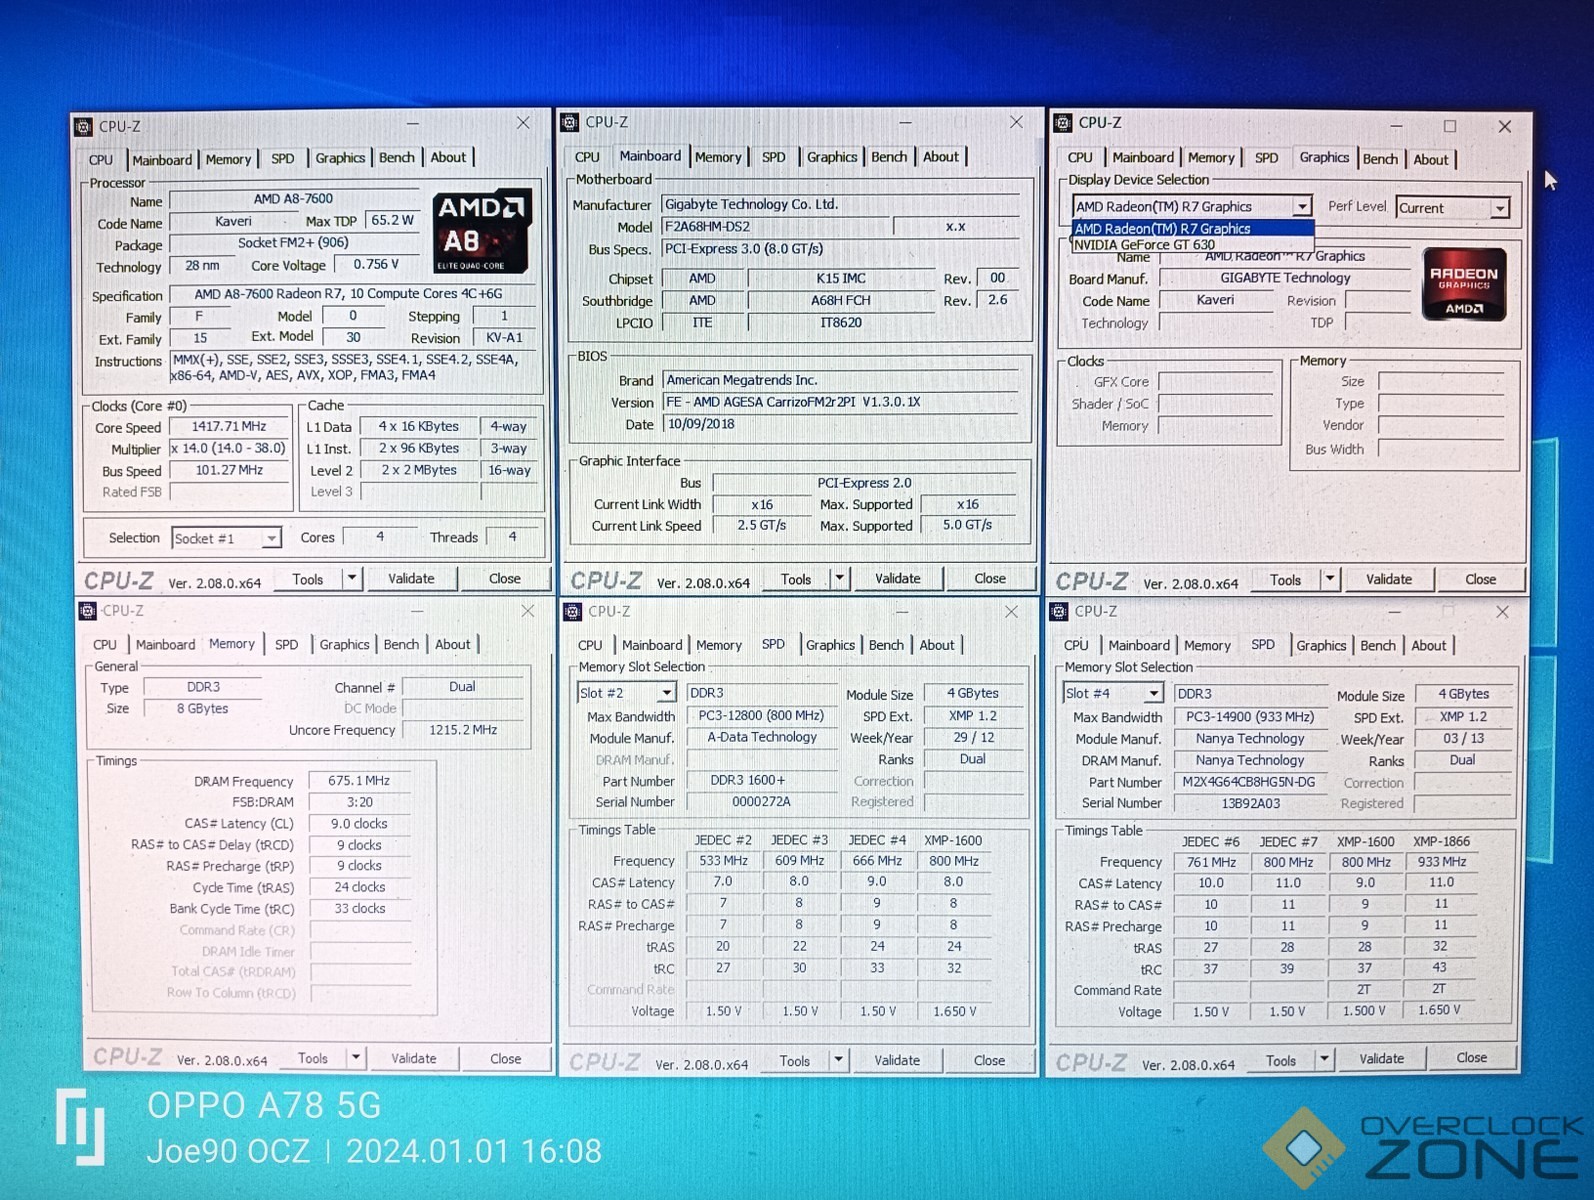This screenshot has width=1594, height=1200.
Task: Click the CPU-Z app icon in CPU window title bar
Action: pyautogui.click(x=84, y=126)
